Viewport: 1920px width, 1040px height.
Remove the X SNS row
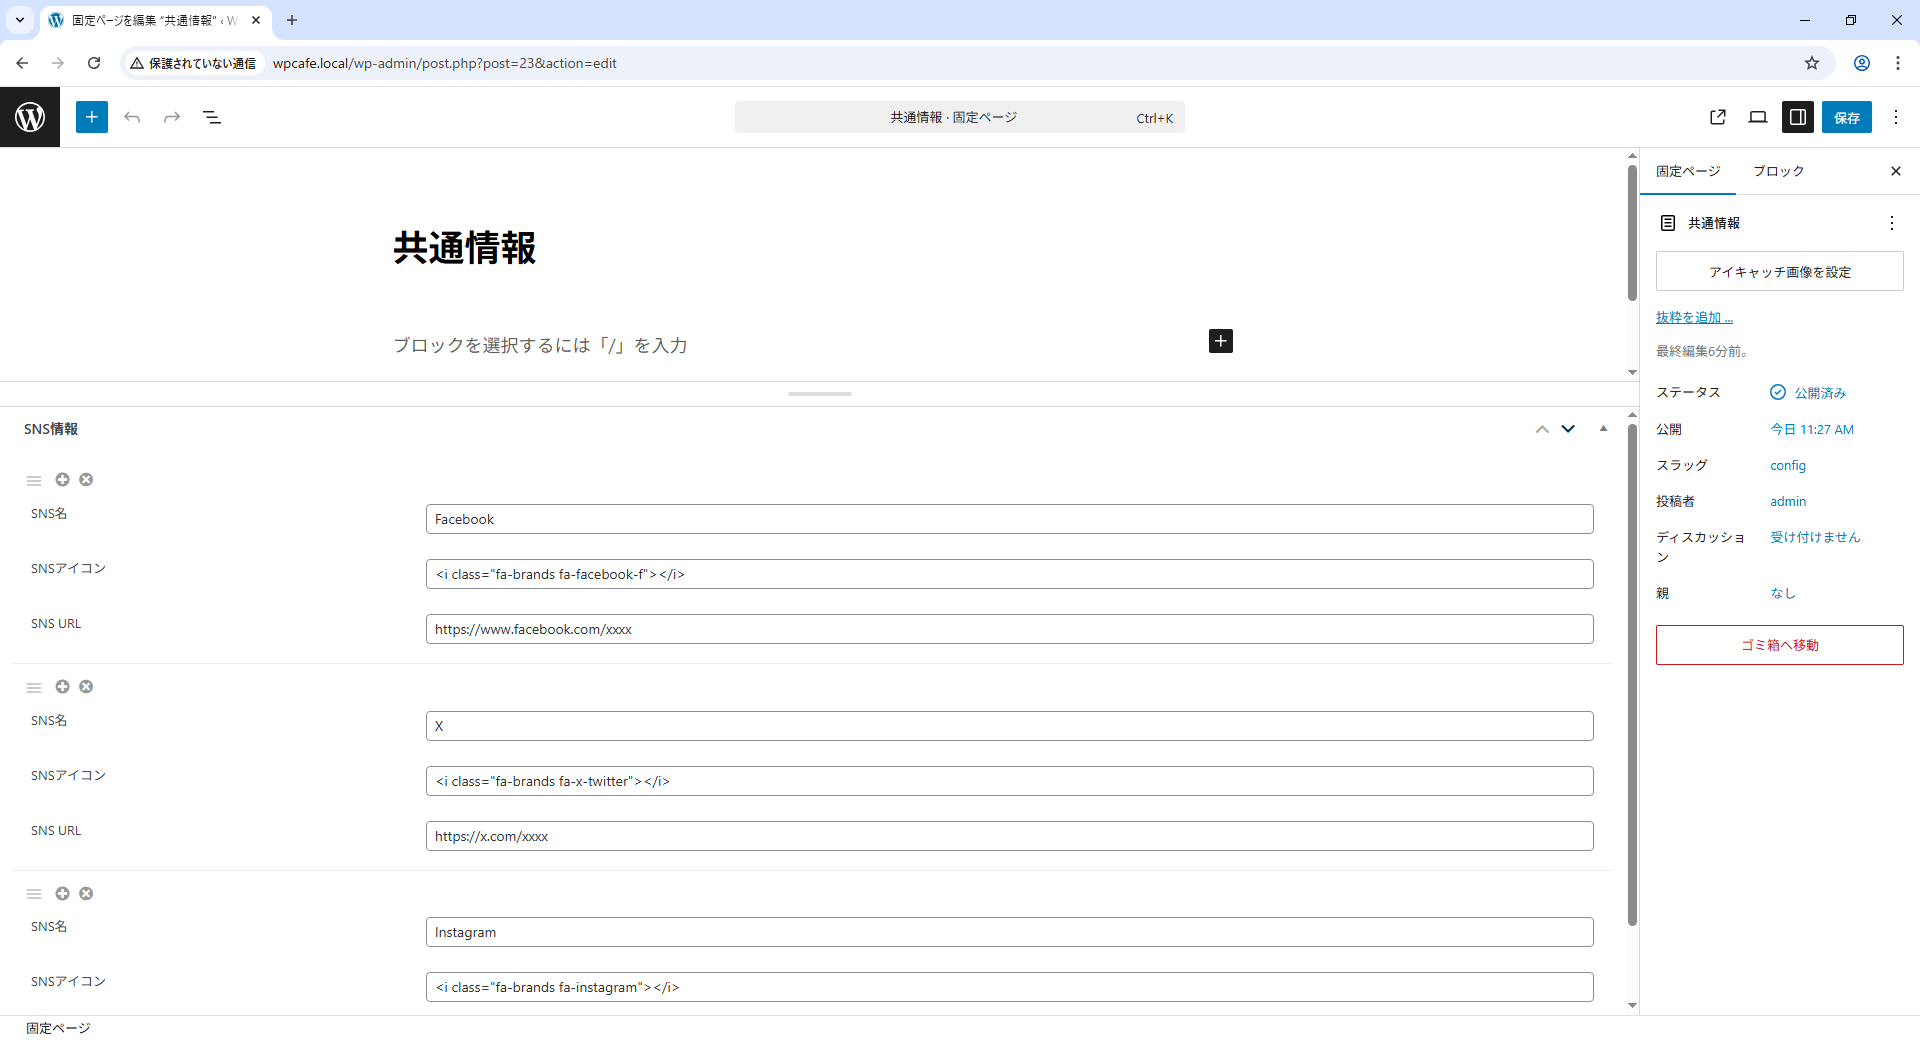[x=86, y=687]
